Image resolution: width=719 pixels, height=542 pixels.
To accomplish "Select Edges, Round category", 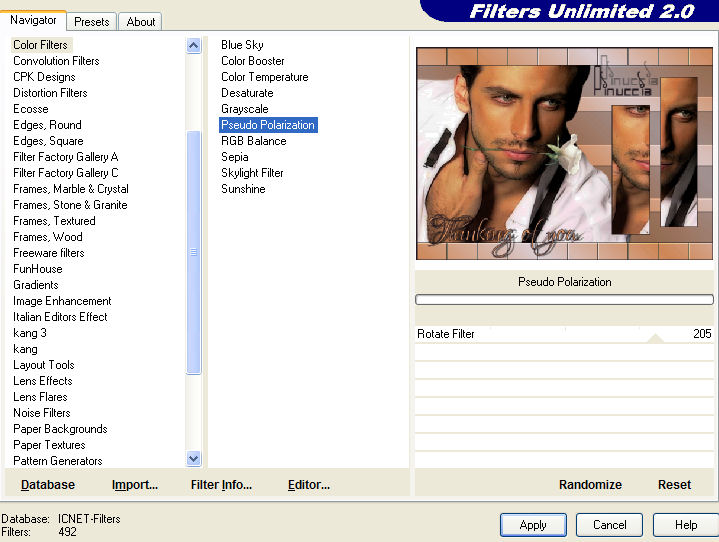I will 47,125.
